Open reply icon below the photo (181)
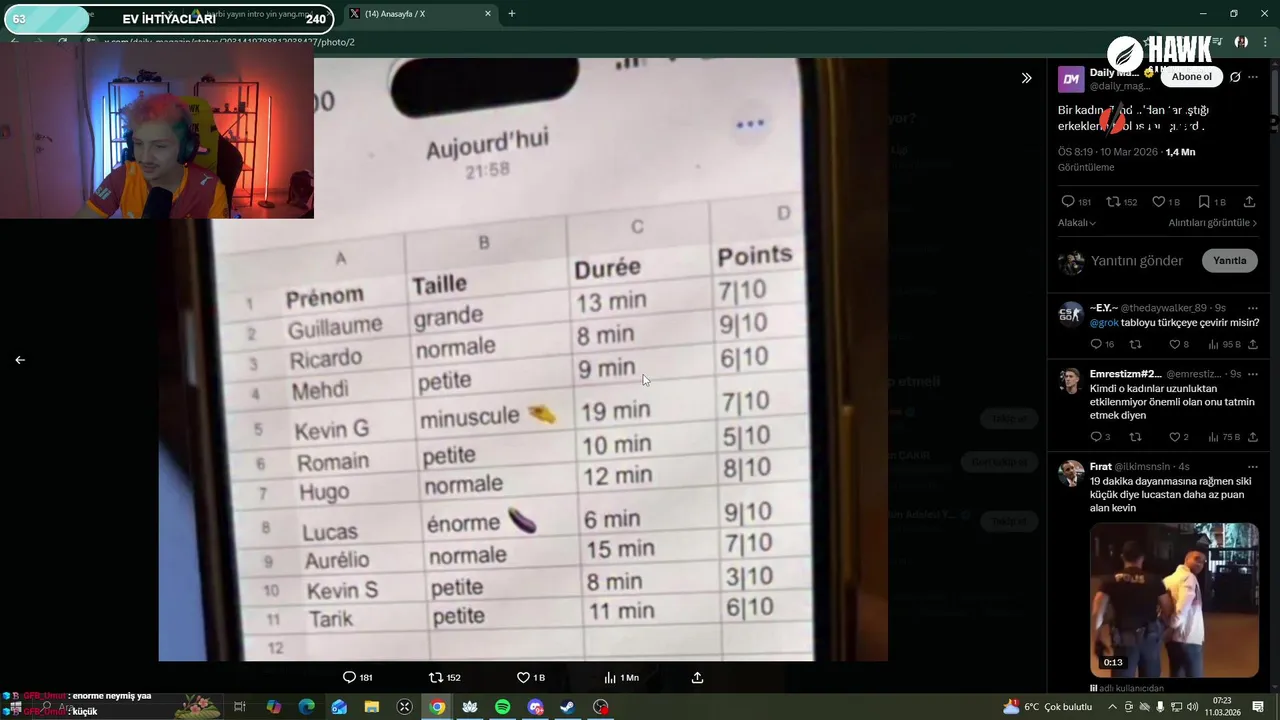Image resolution: width=1280 pixels, height=720 pixels. (358, 677)
